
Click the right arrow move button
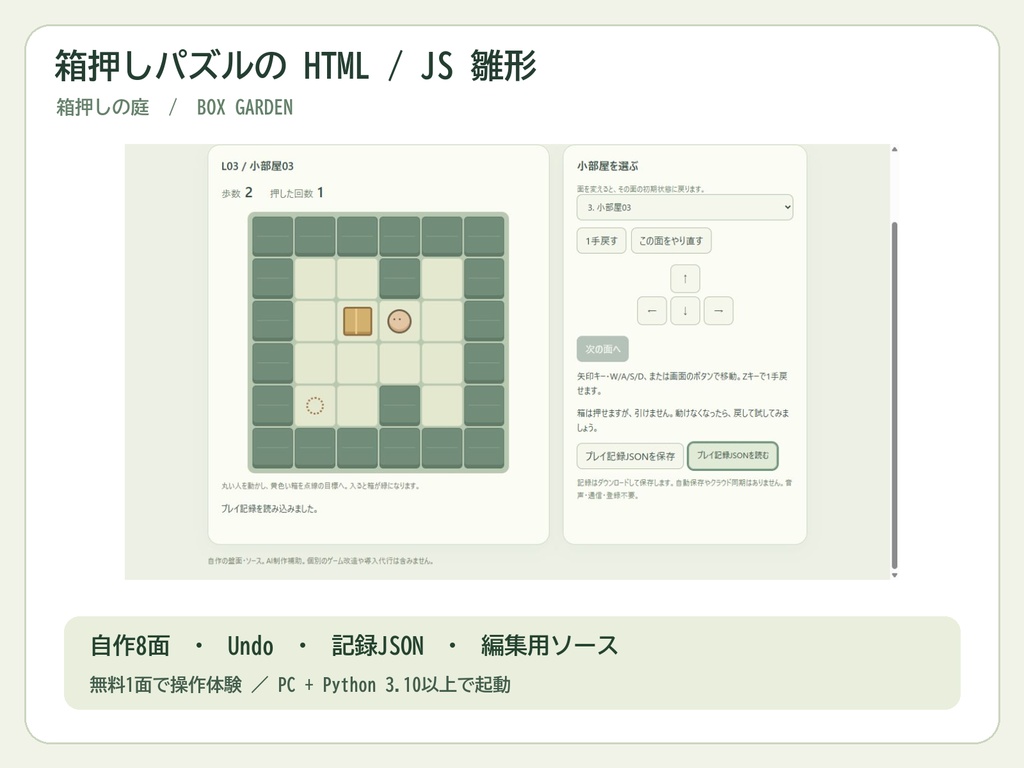718,311
